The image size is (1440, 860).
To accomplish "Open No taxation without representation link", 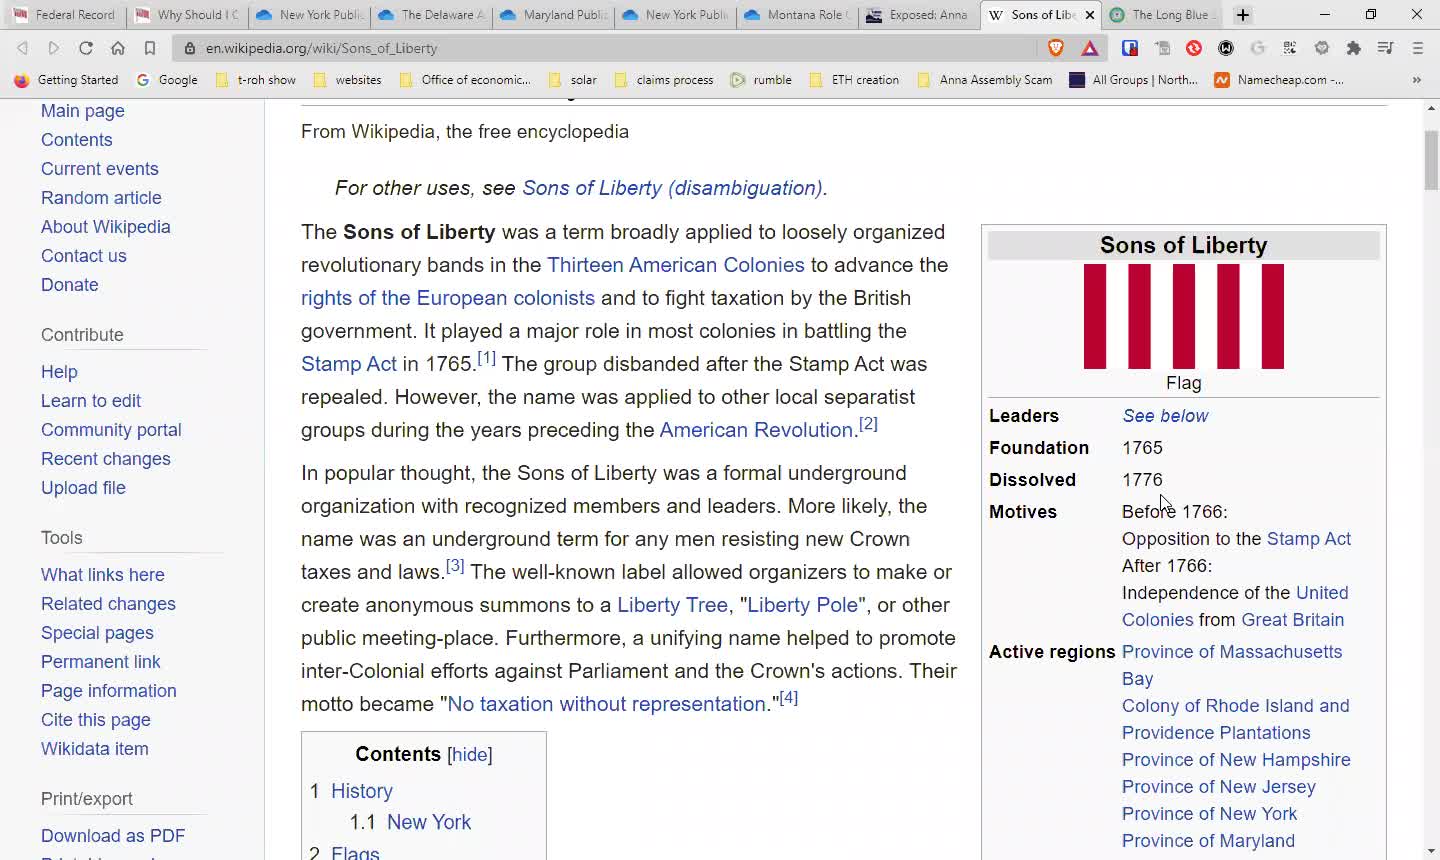I will coord(606,704).
